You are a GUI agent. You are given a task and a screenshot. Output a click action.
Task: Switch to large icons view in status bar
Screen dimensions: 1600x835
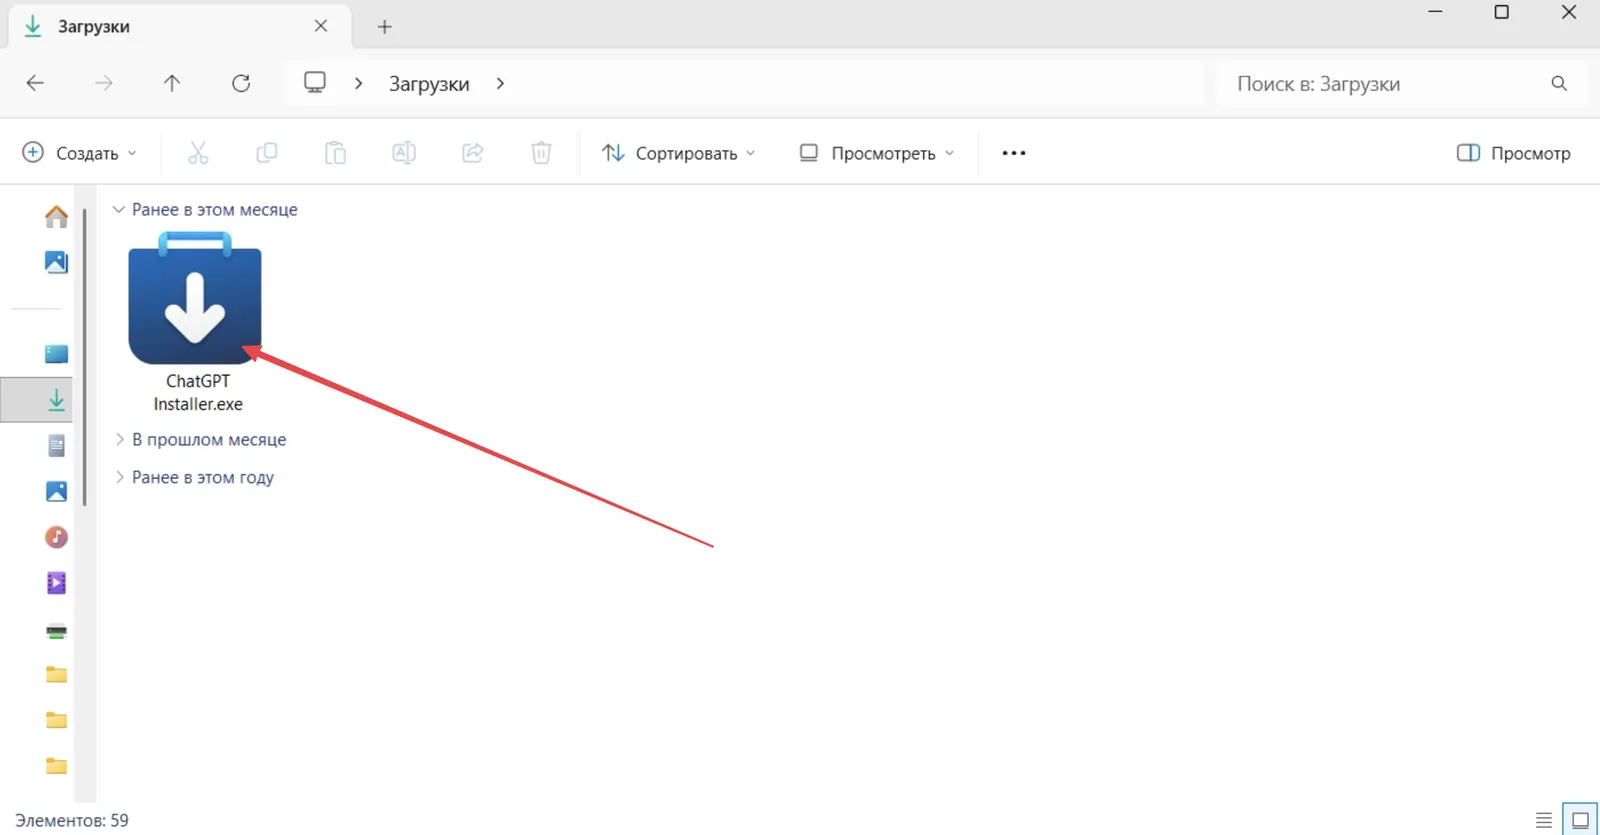(x=1580, y=820)
